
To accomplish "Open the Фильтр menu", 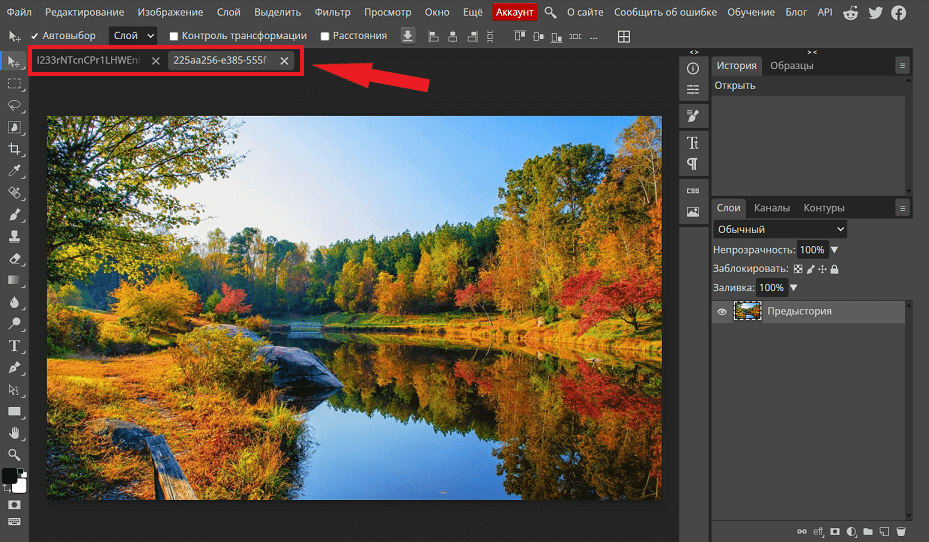I will [x=332, y=12].
